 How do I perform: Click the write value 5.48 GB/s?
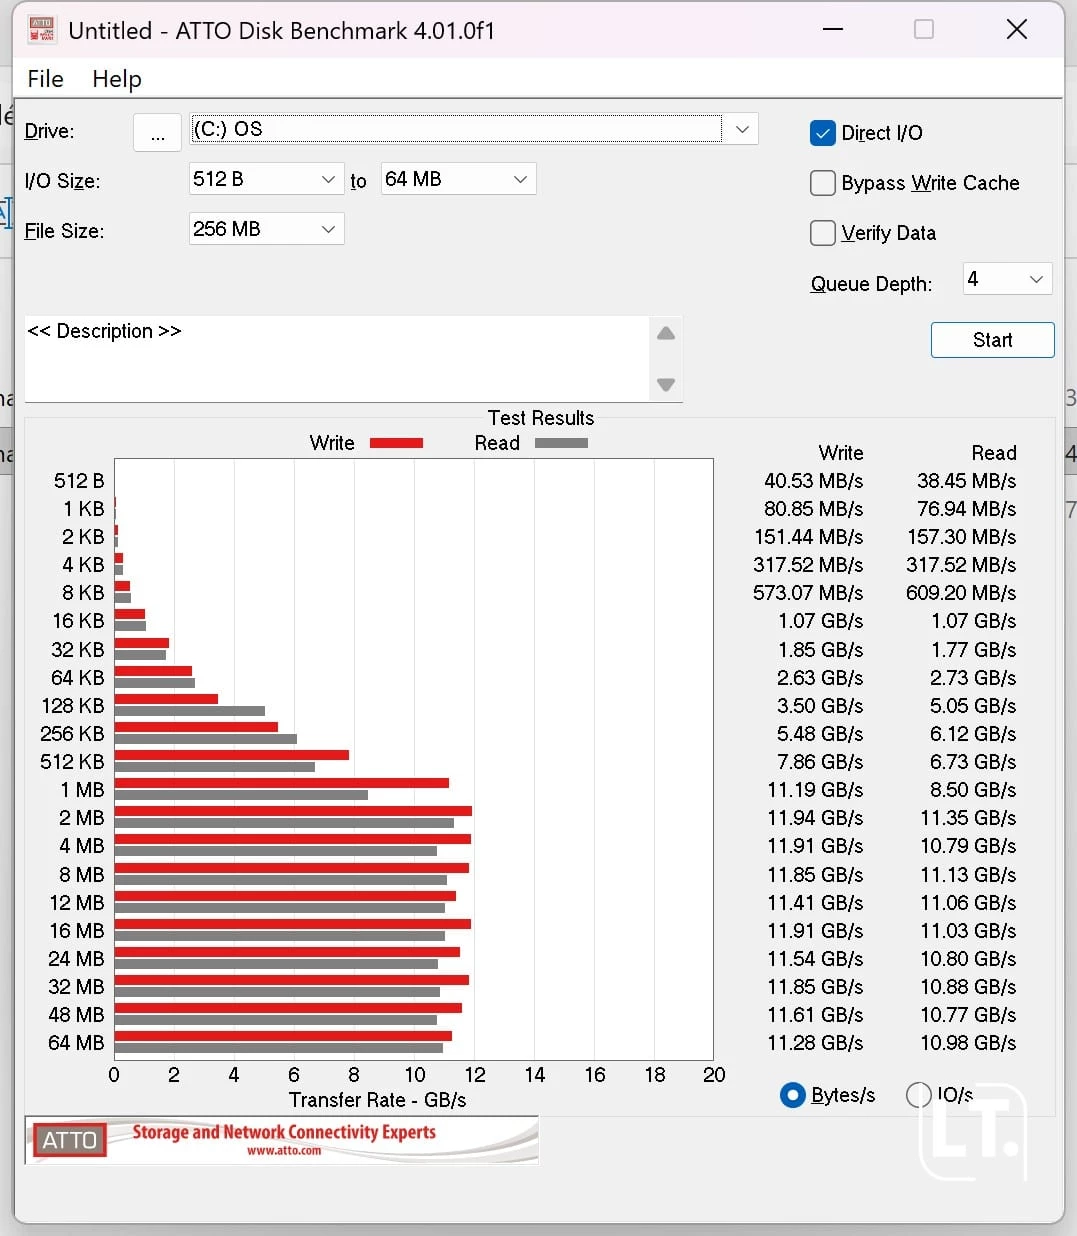[x=820, y=734]
